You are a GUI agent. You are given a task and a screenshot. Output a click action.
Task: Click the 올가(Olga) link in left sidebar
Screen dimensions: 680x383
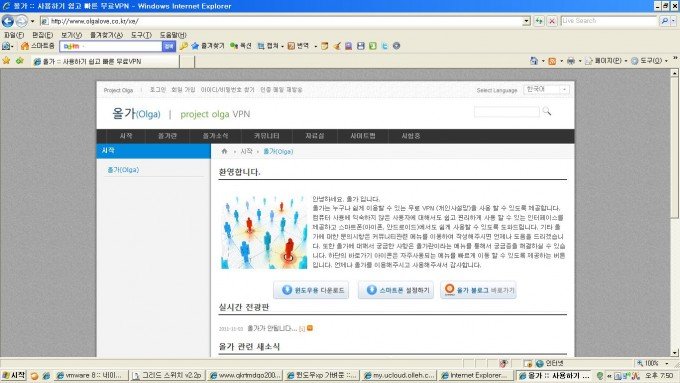pyautogui.click(x=123, y=170)
